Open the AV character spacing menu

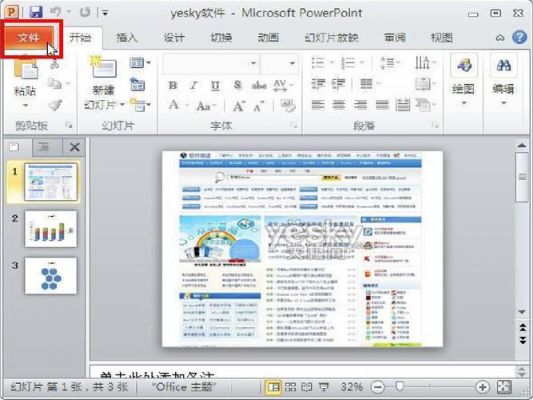point(282,85)
